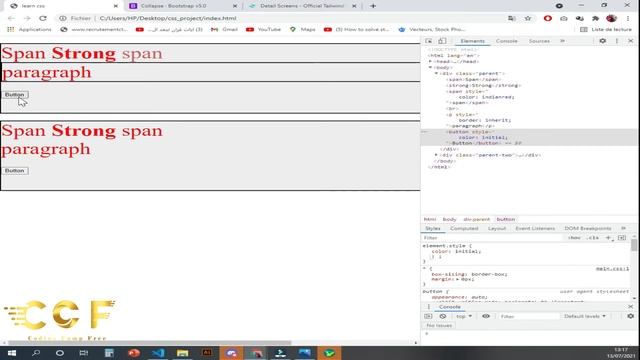This screenshot has height=360, width=640.
Task: Open the YouTube bookmark
Action: pyautogui.click(x=264, y=29)
